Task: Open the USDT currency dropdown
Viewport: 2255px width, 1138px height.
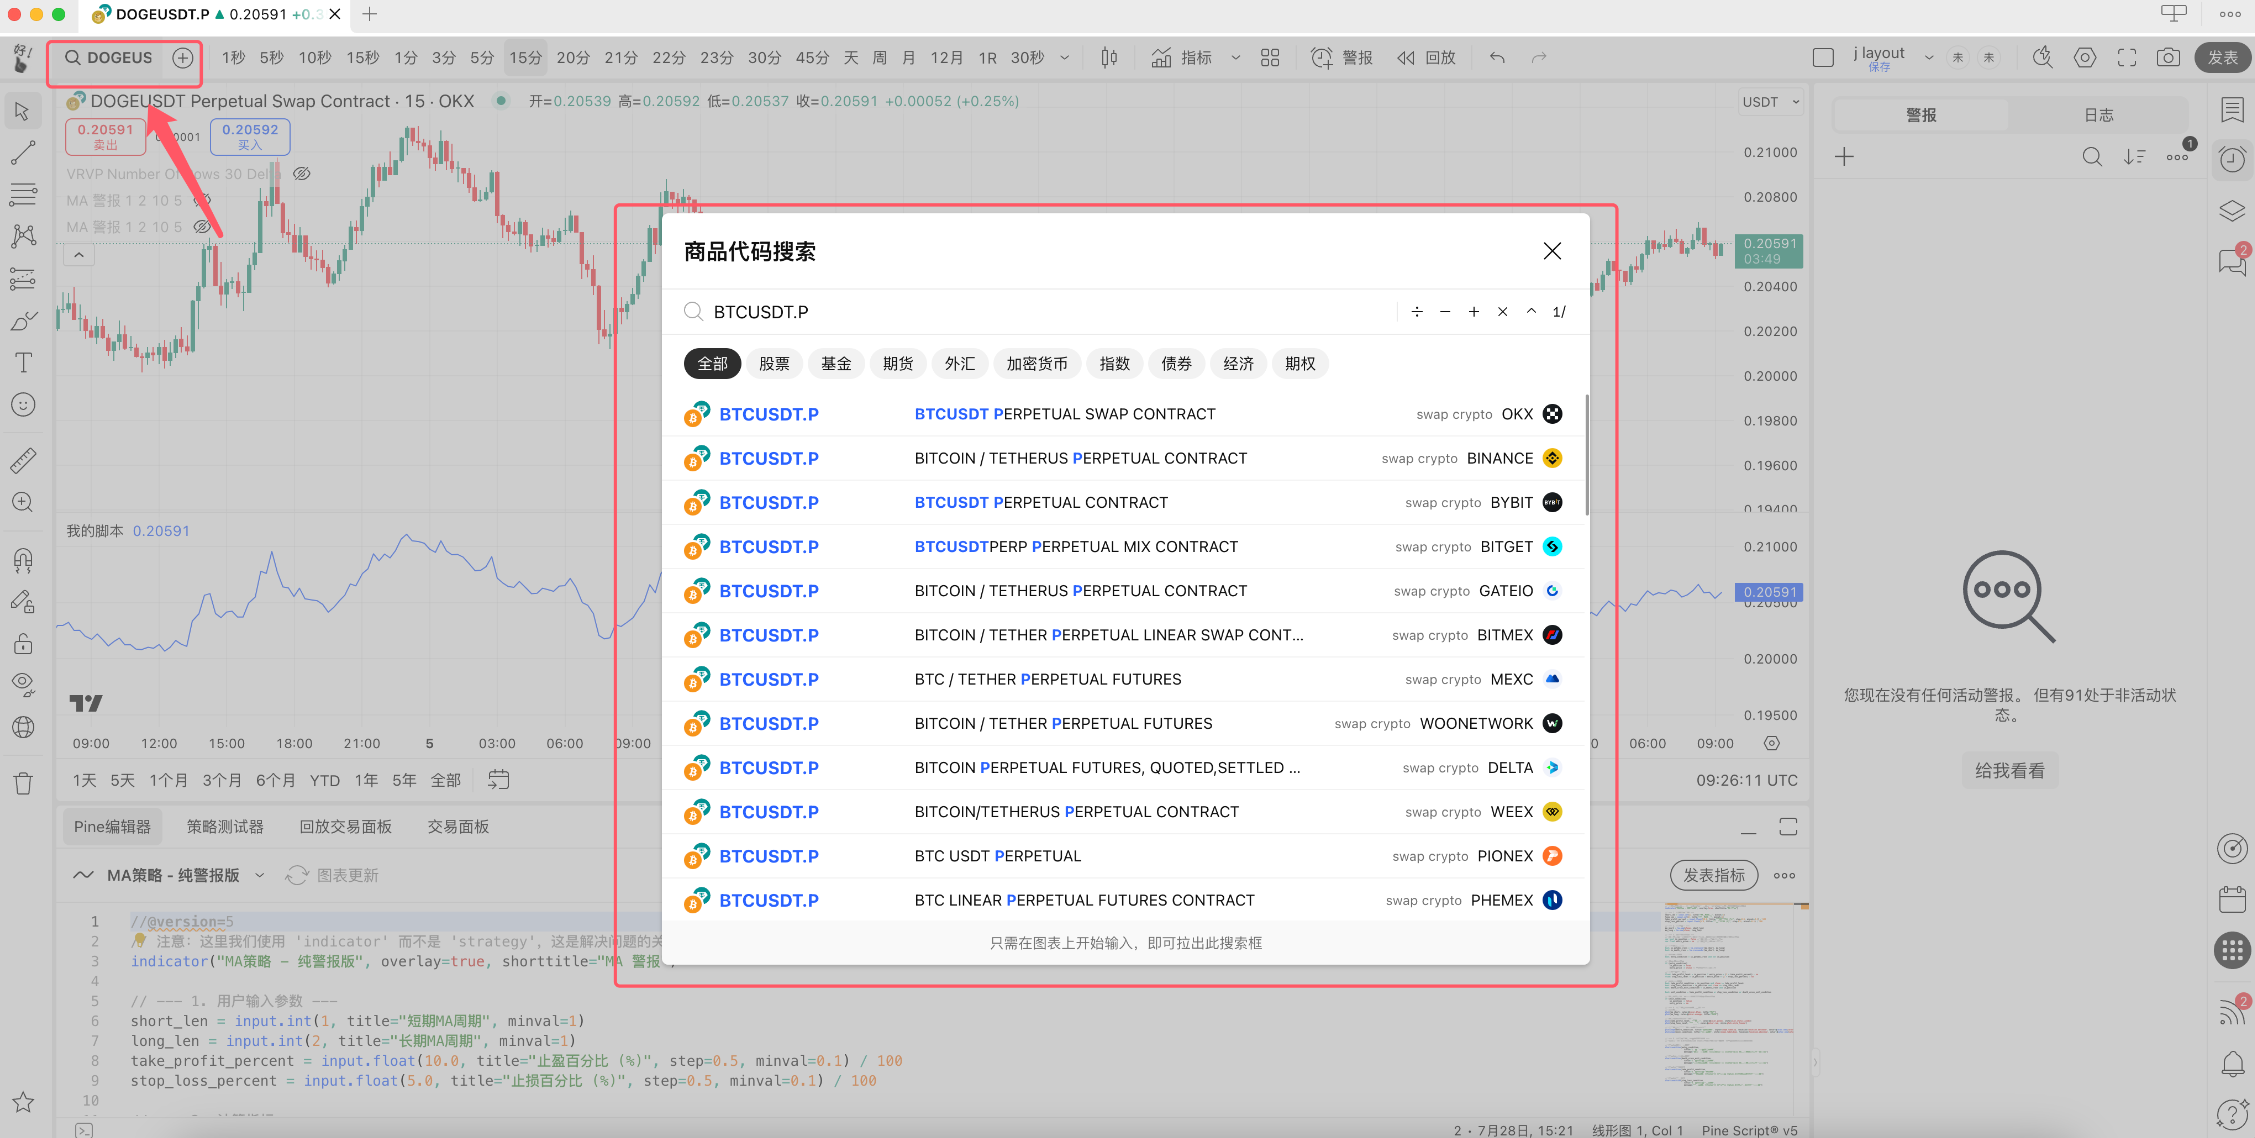Action: tap(1771, 102)
